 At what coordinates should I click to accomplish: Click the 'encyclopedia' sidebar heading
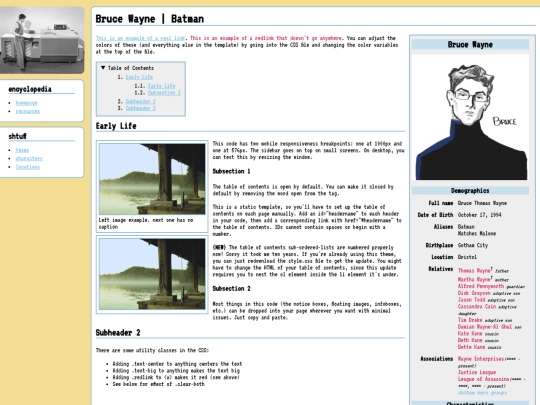tap(30, 89)
